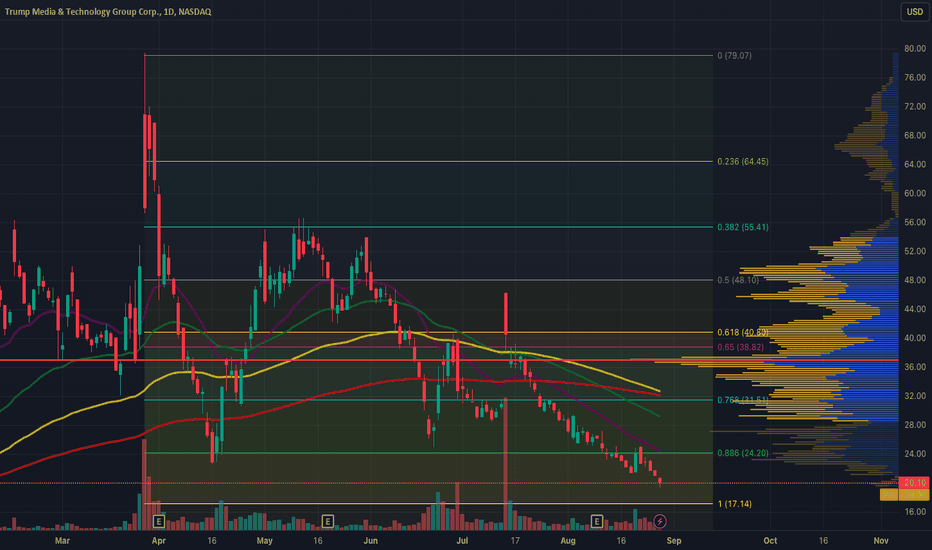932x550 pixels.
Task: Click the 60.00 price axis tick
Action: pos(915,193)
